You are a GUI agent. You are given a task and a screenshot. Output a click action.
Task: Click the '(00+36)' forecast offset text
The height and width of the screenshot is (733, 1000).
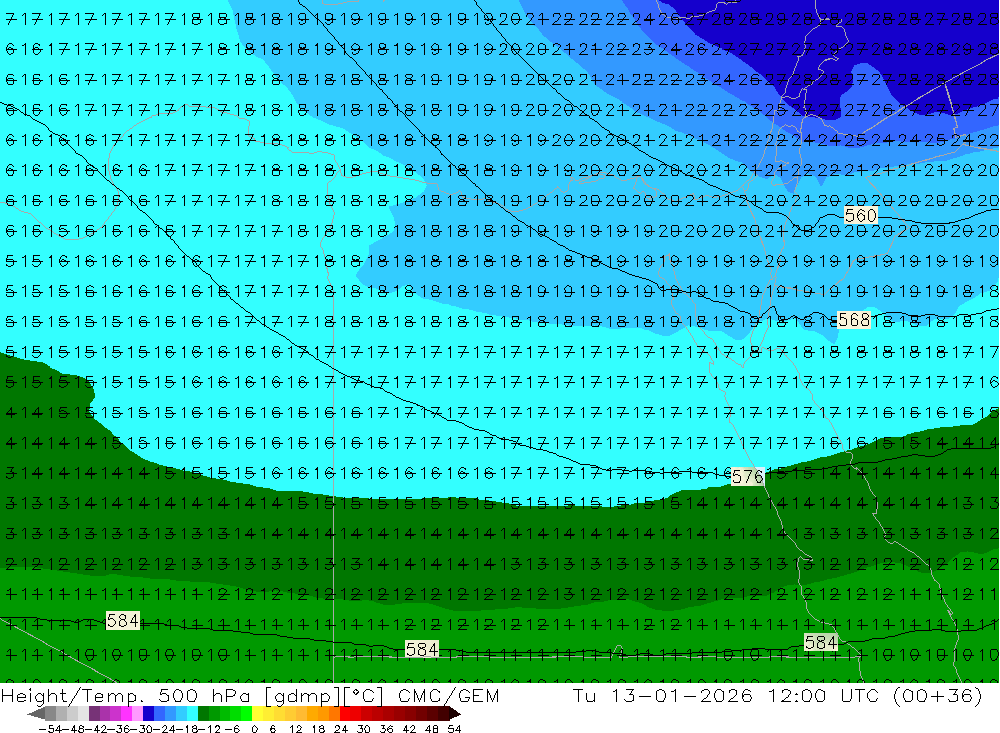coord(937,695)
